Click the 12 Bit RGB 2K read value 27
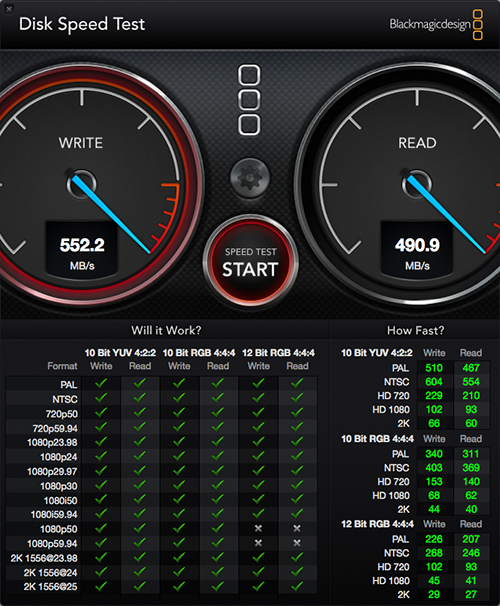 coord(471,594)
